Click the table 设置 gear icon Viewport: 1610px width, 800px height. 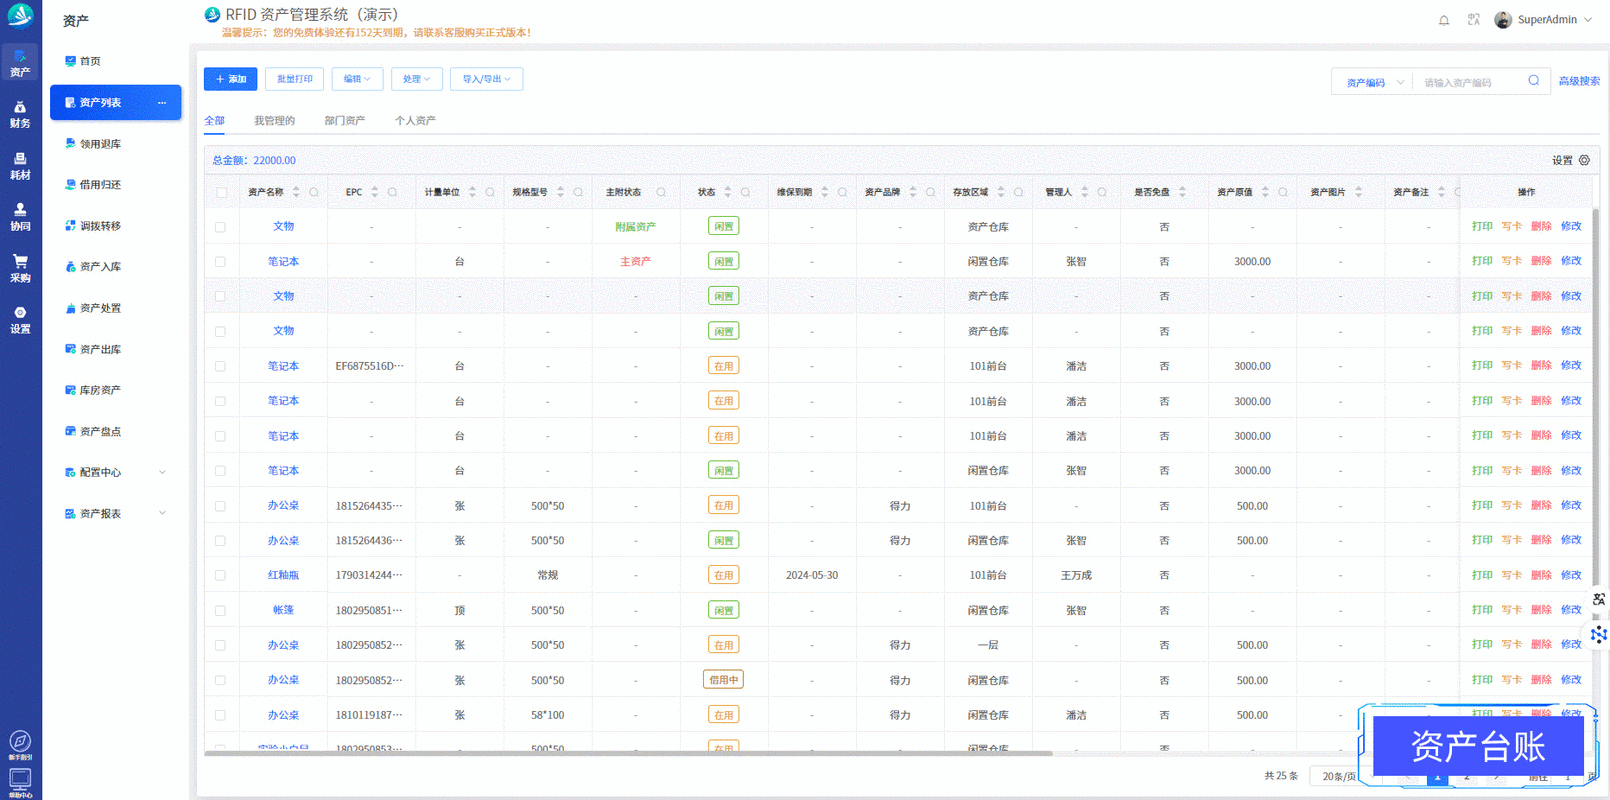[x=1584, y=160]
